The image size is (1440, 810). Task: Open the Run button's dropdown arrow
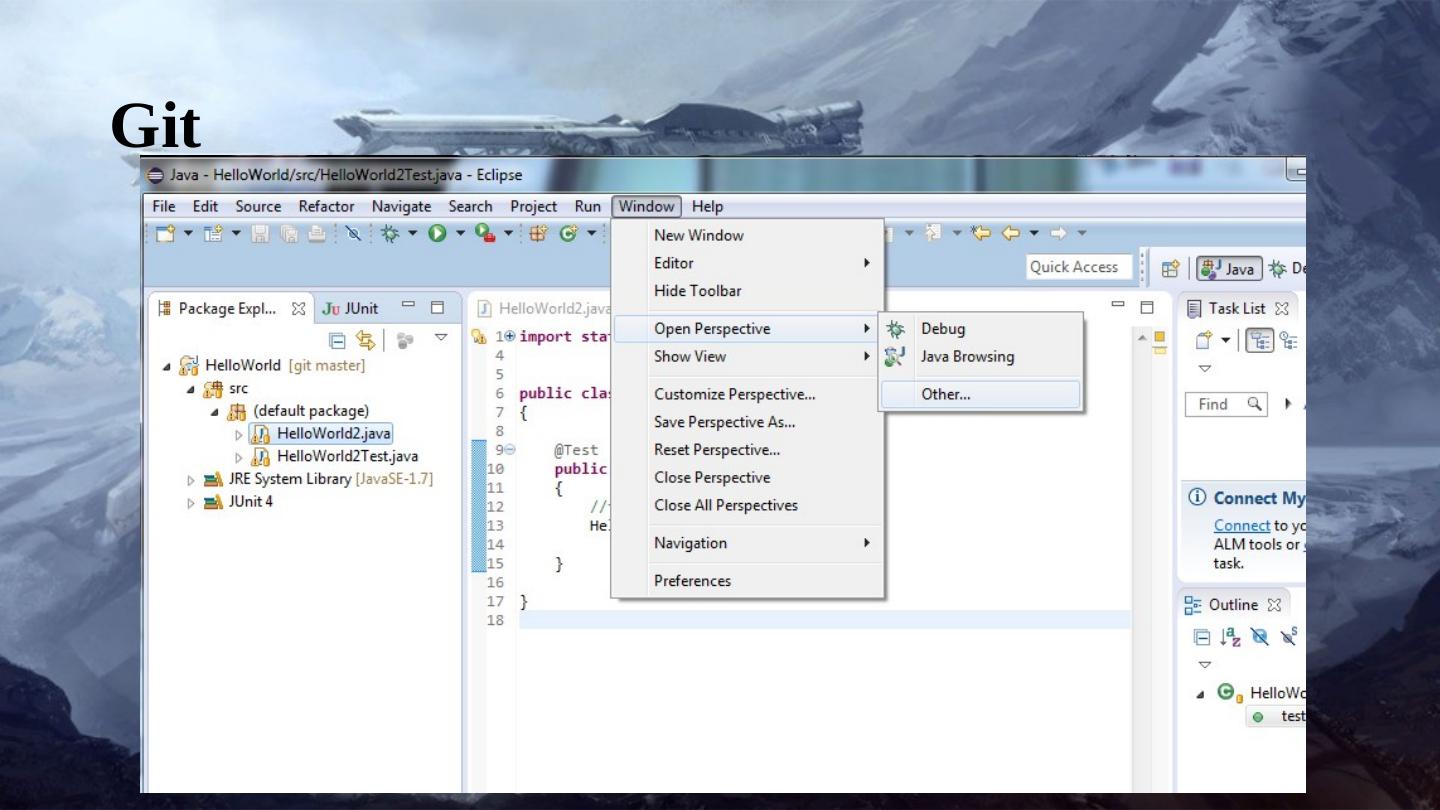461,235
